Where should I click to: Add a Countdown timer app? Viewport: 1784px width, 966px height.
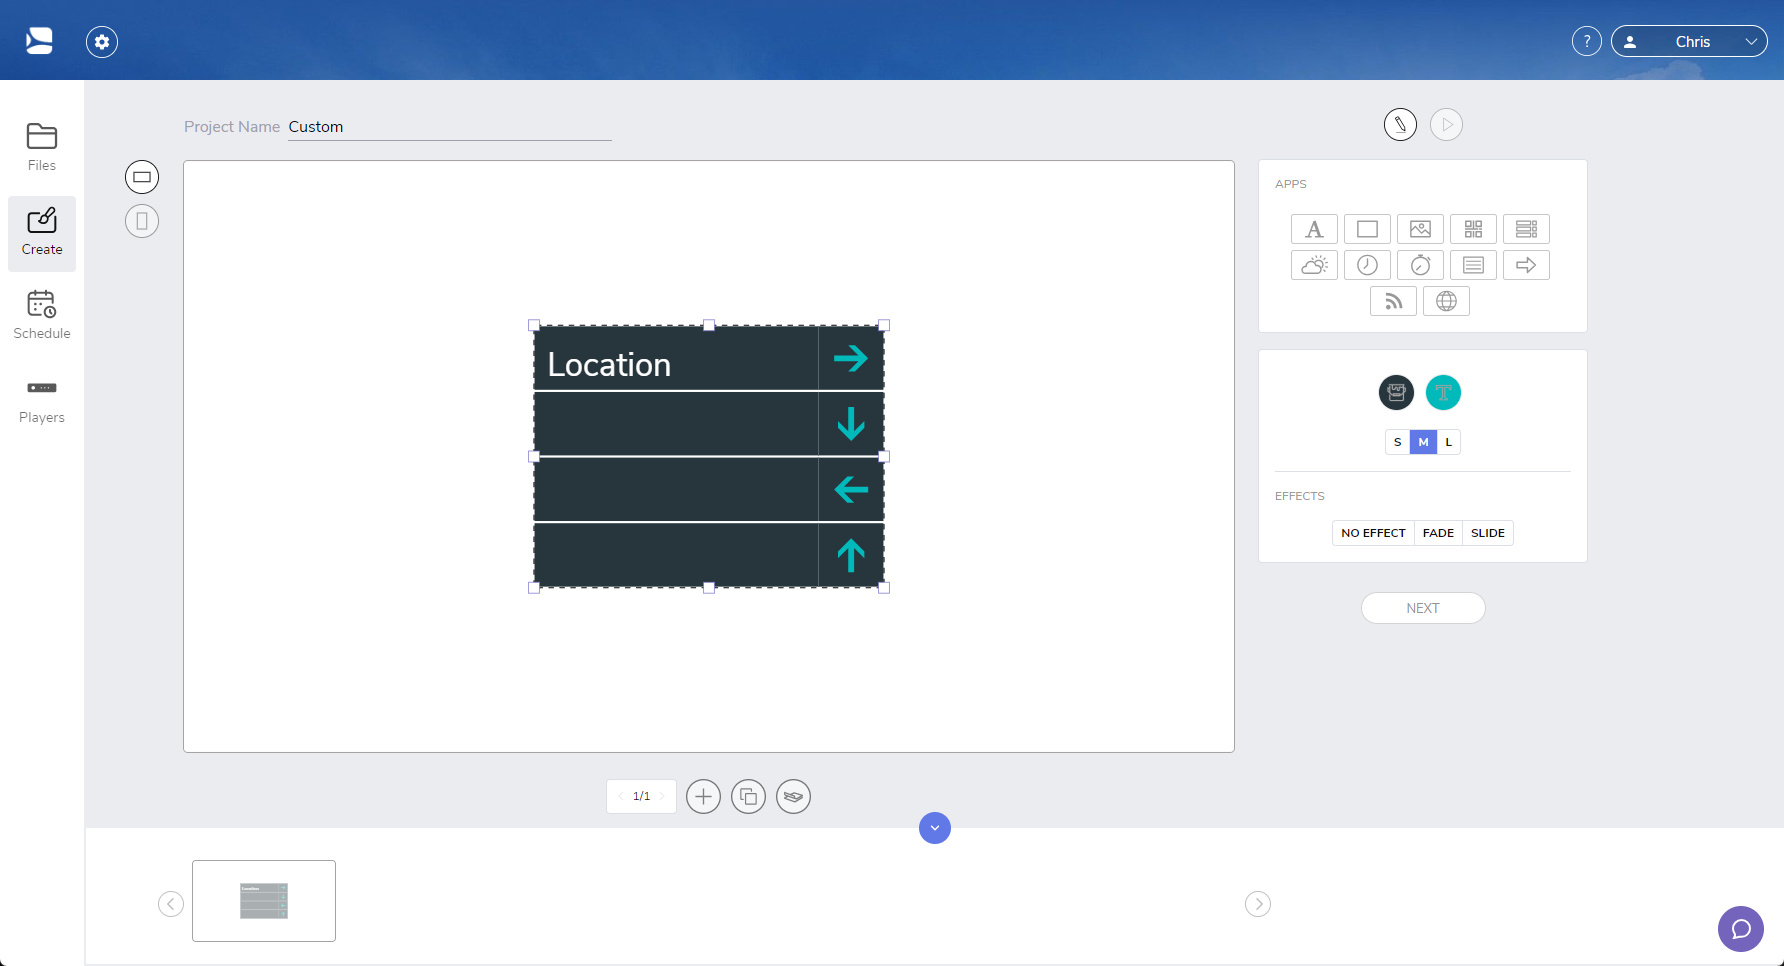1420,264
